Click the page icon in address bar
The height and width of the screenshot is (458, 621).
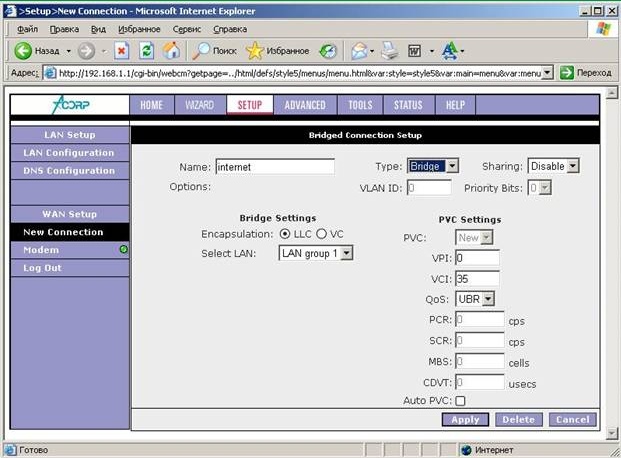[50, 73]
